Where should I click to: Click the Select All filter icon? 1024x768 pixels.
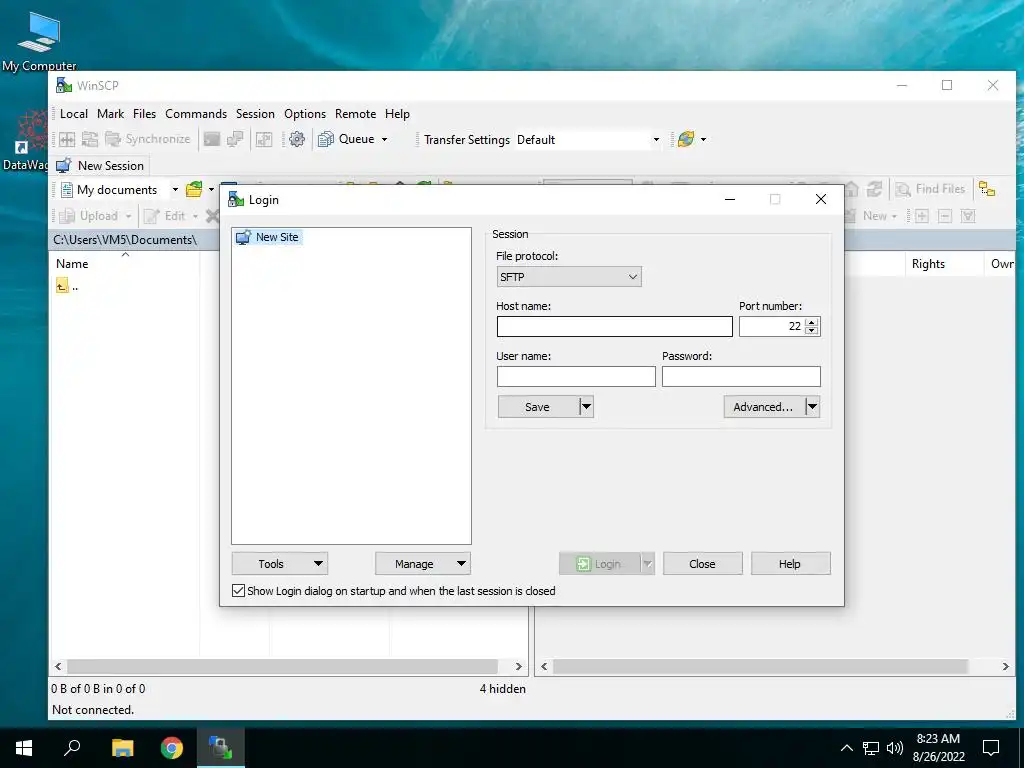[968, 216]
